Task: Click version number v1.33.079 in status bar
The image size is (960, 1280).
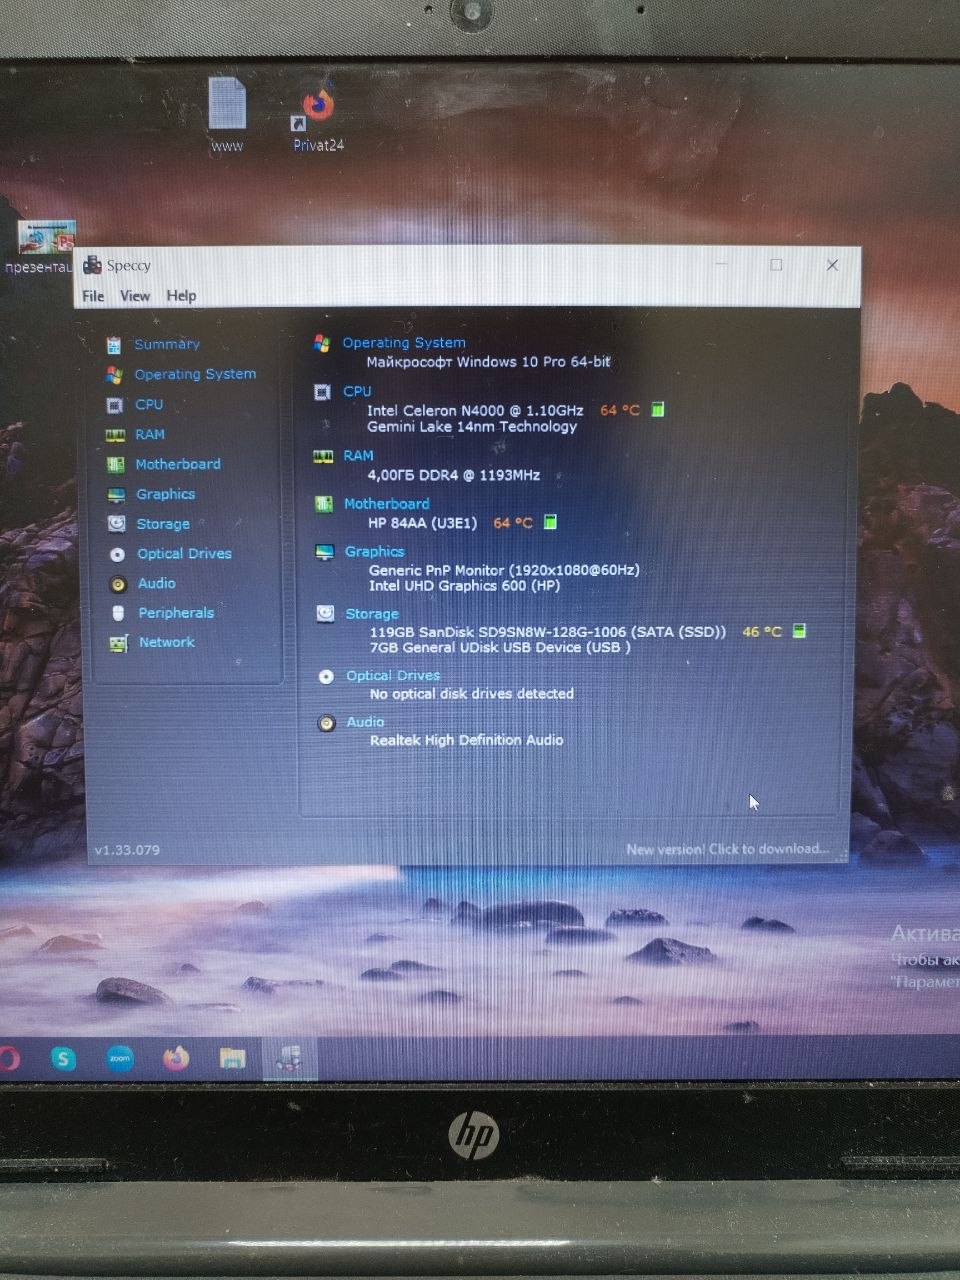Action: (127, 850)
